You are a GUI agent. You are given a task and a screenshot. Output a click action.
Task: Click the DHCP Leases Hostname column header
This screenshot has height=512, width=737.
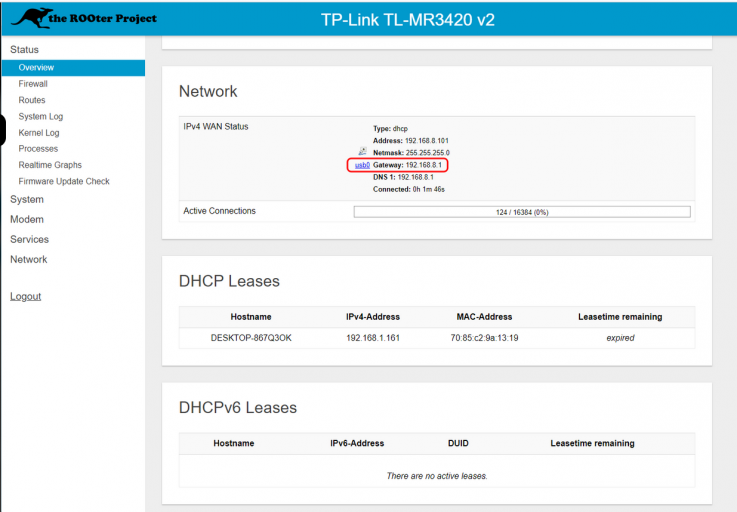(x=251, y=317)
